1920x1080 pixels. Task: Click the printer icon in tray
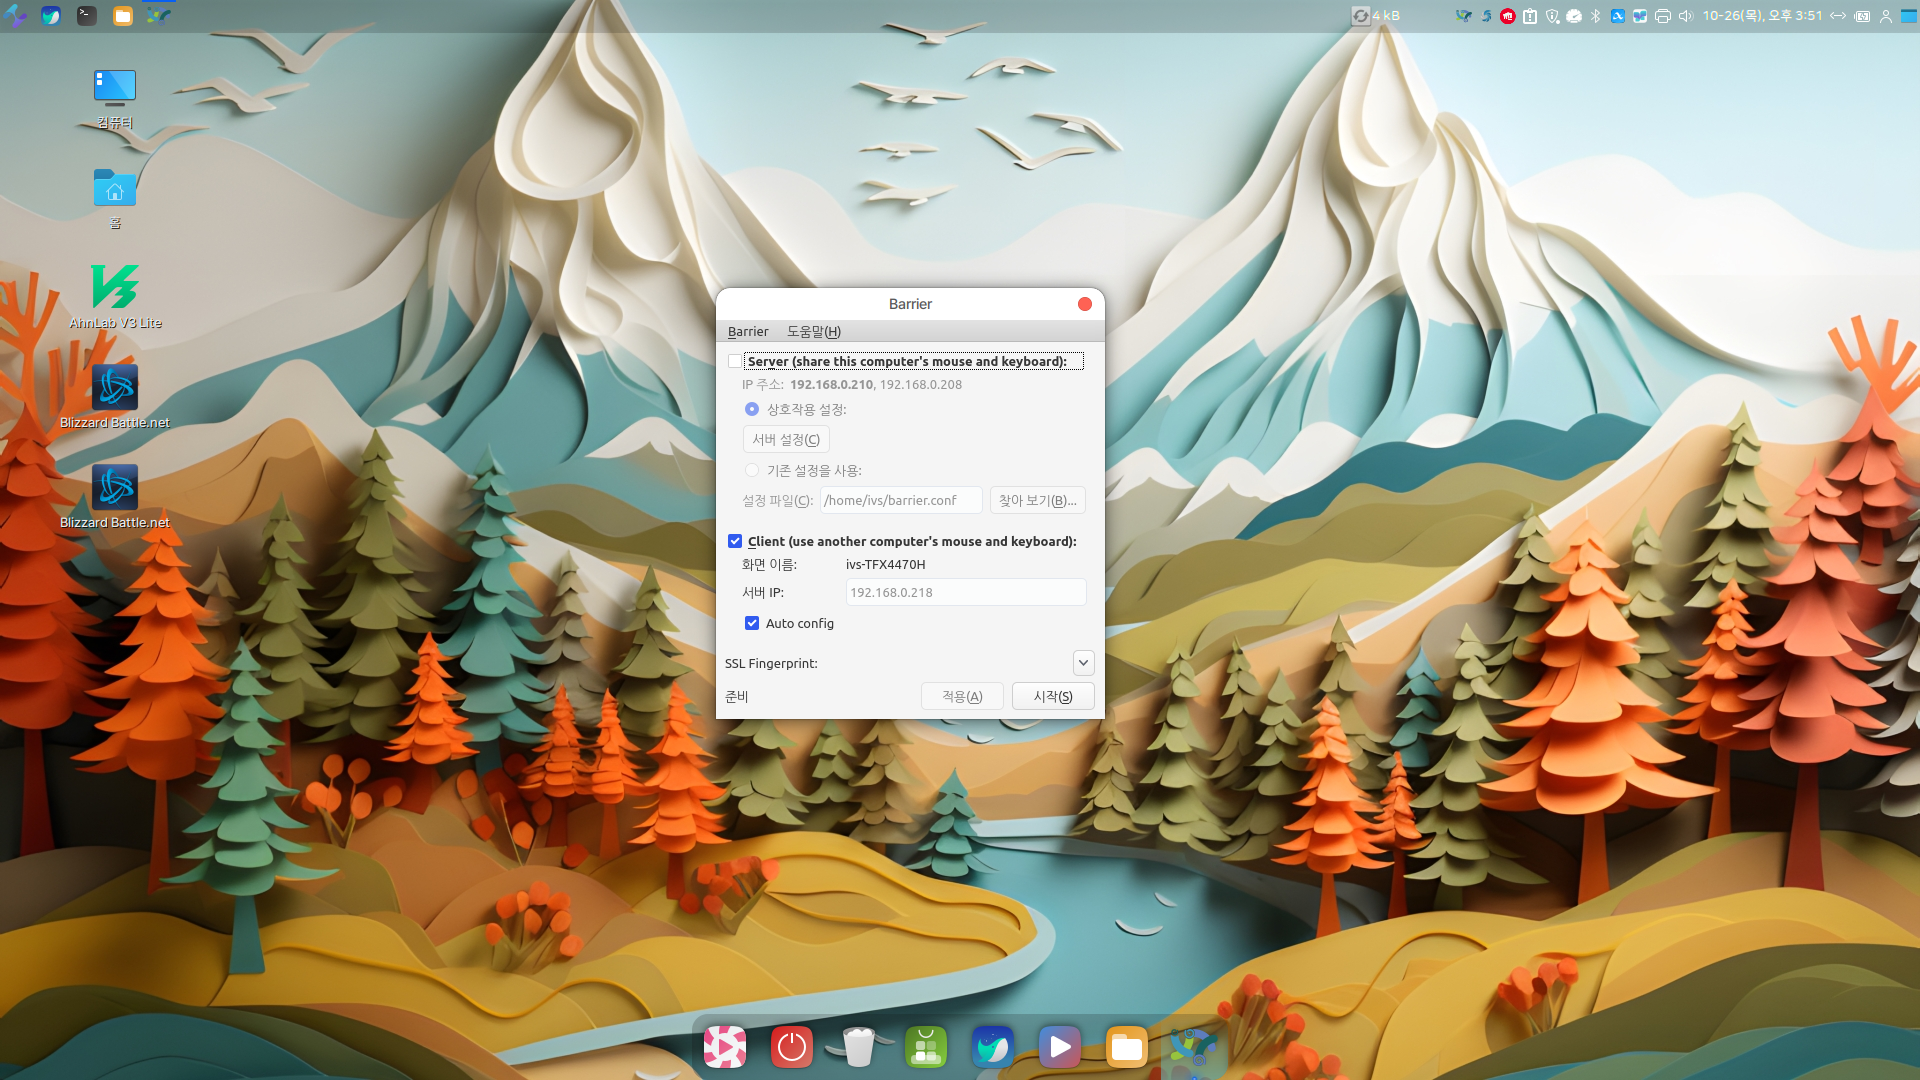[x=1663, y=16]
